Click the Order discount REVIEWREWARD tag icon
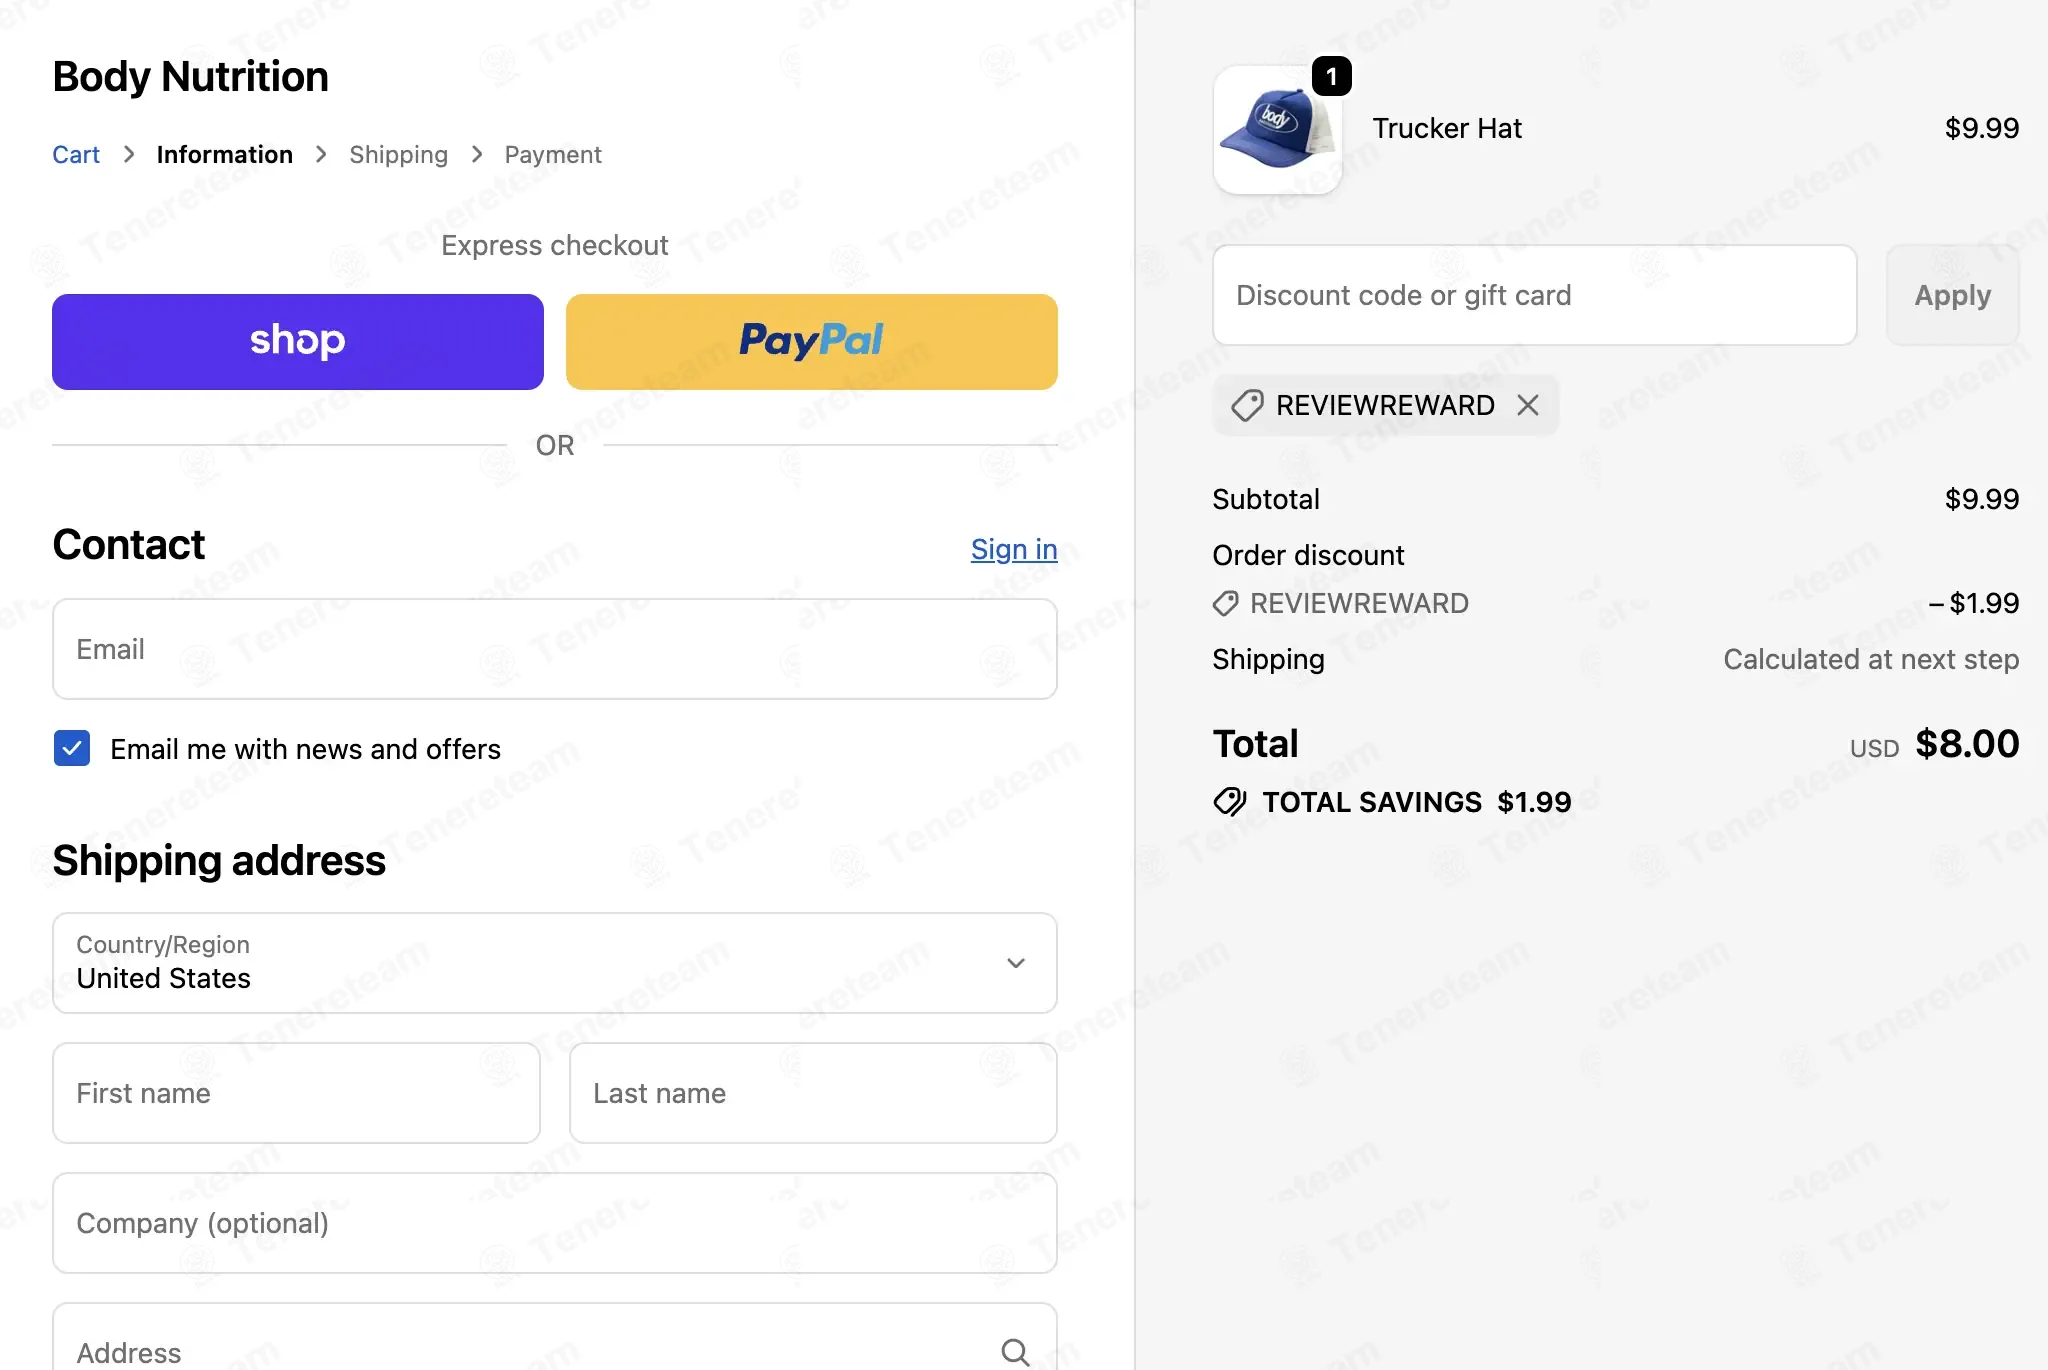 (1225, 603)
